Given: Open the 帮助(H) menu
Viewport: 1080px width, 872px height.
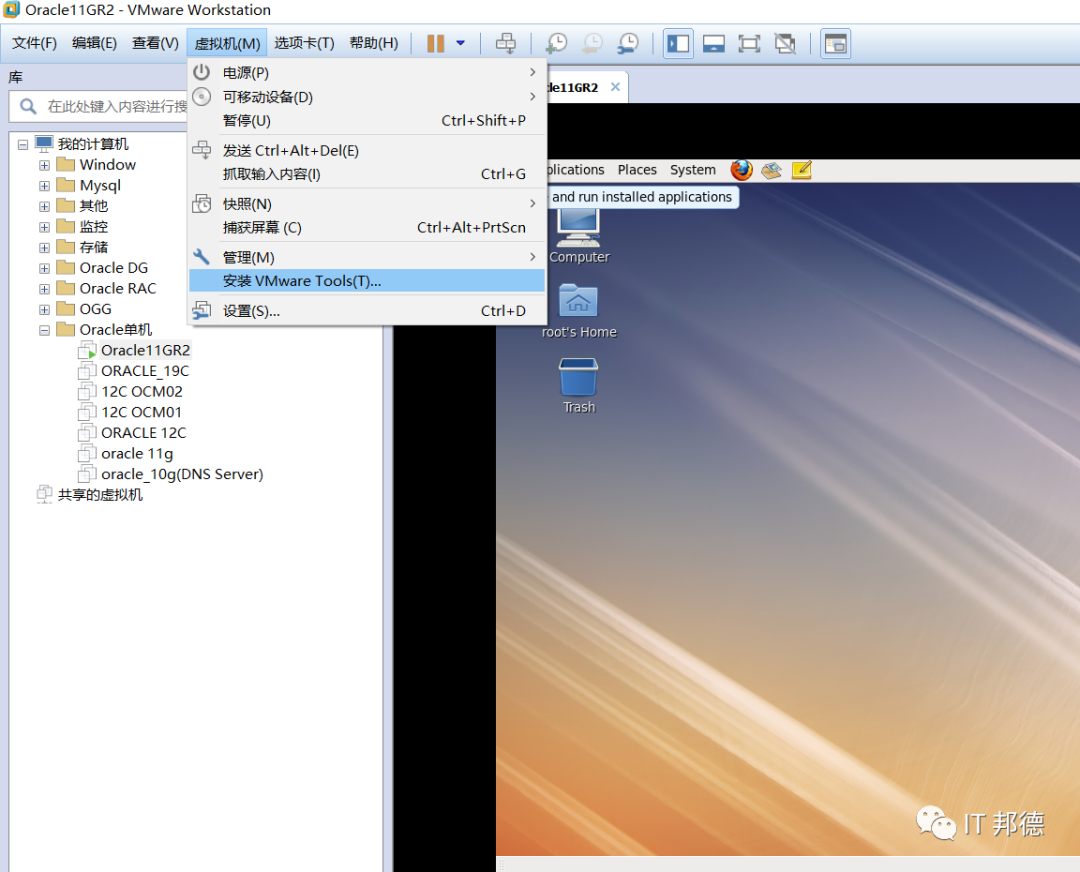Looking at the screenshot, I should 374,43.
